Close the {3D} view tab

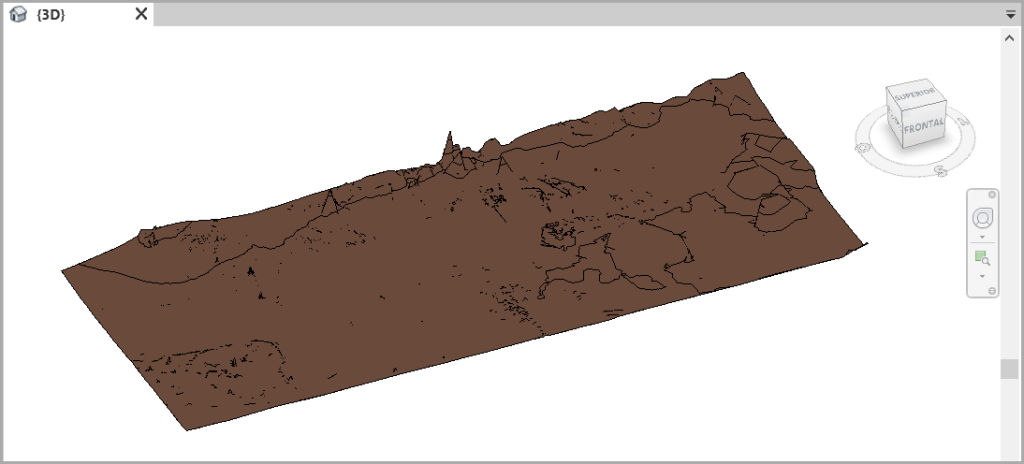141,14
